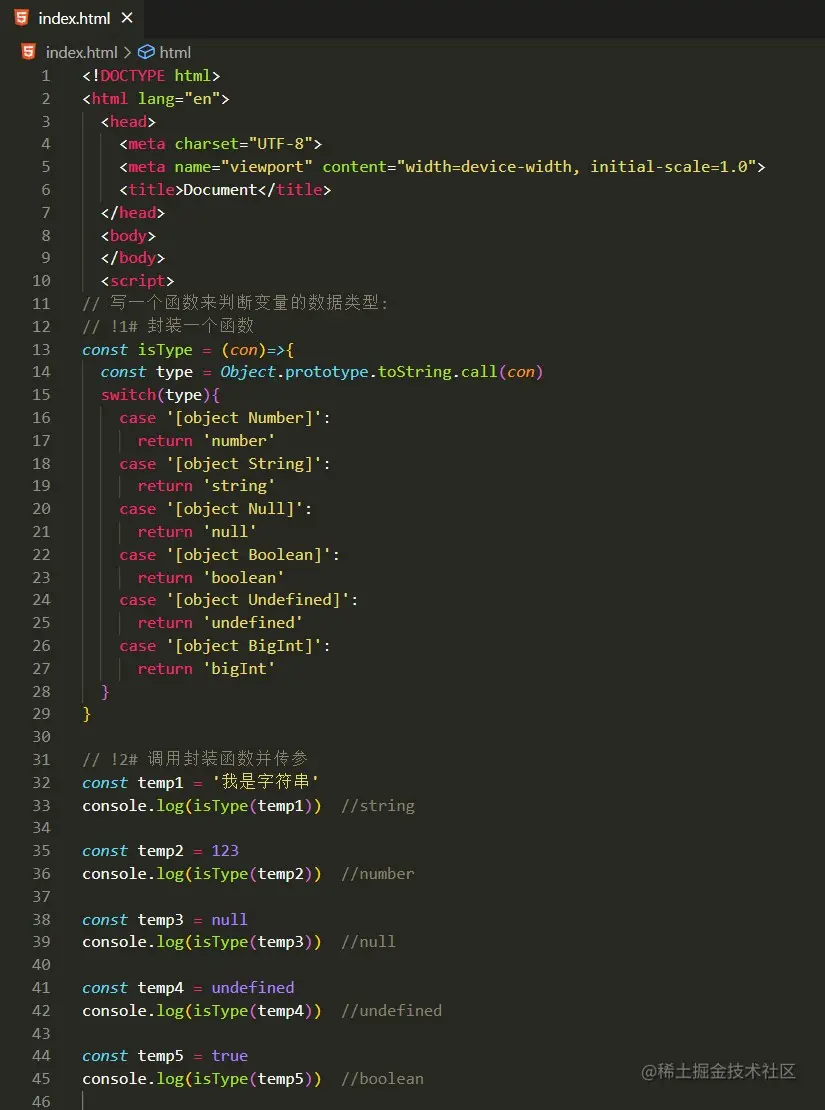Click the return 'undefined' string on line 25
825x1110 pixels.
pos(253,623)
